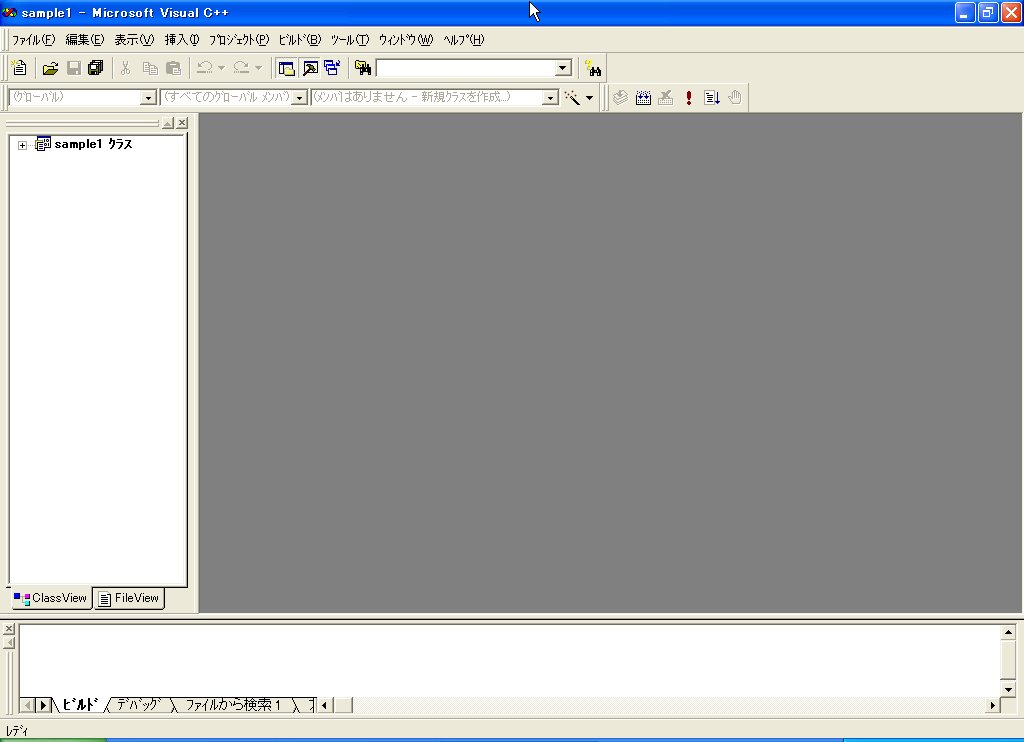Close the workspace panel
This screenshot has width=1024, height=742.
tap(182, 123)
